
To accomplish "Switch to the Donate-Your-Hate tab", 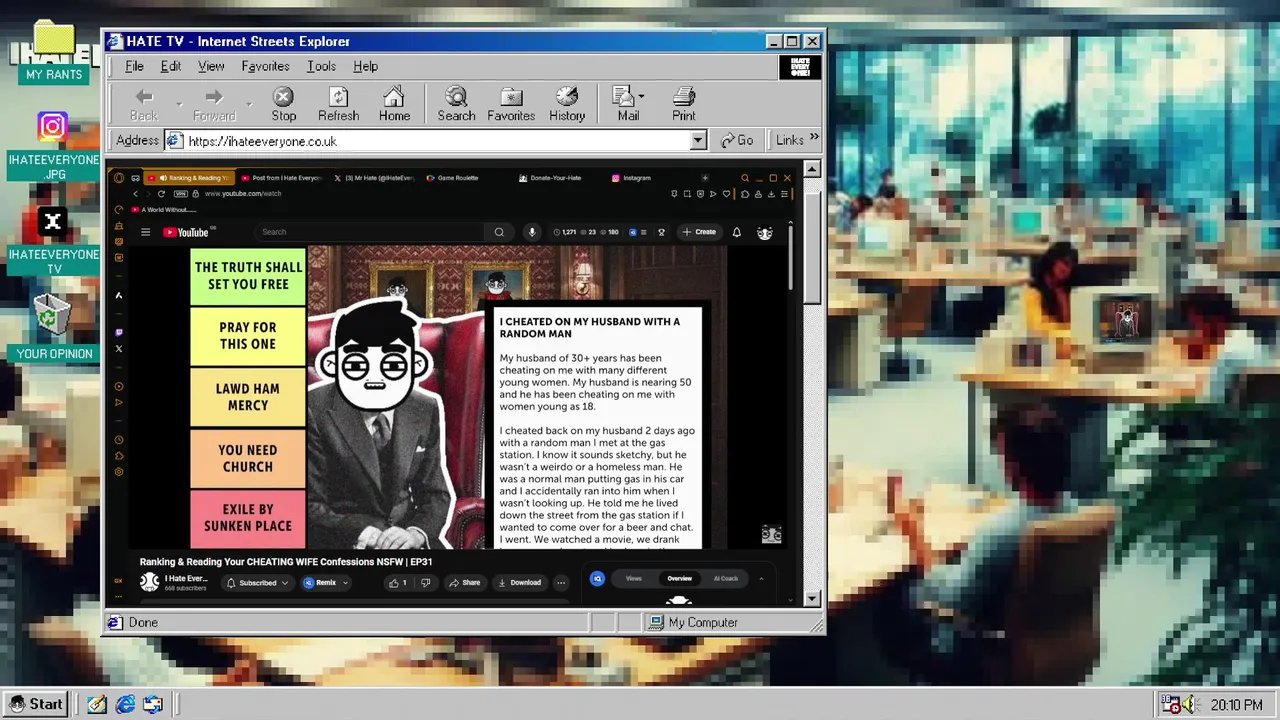I will (x=551, y=178).
